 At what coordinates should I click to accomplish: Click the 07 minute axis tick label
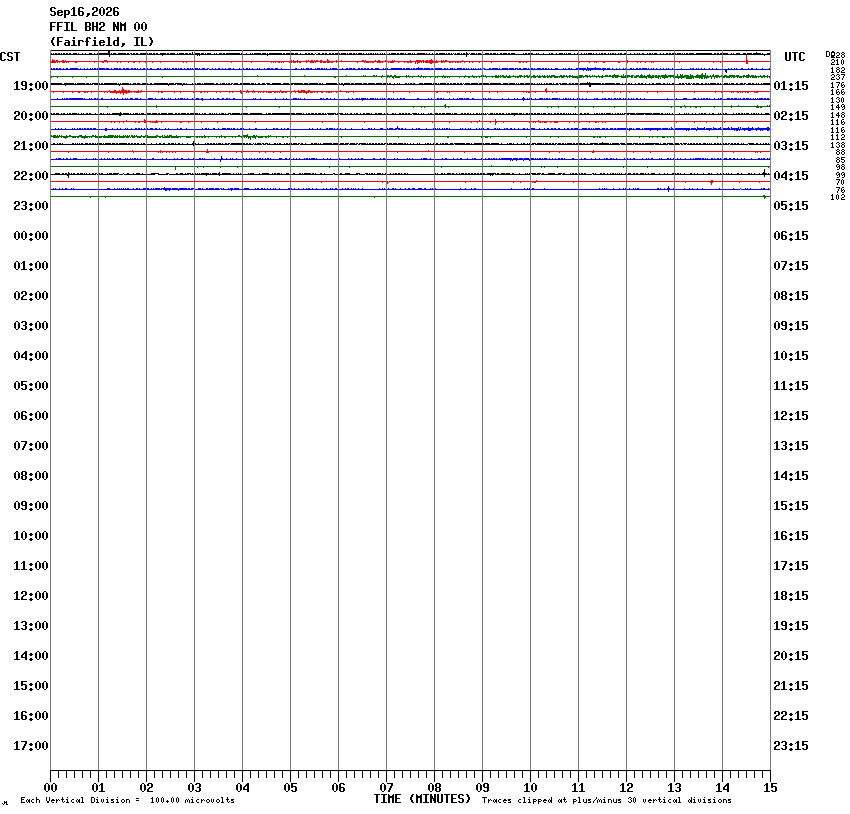click(386, 788)
